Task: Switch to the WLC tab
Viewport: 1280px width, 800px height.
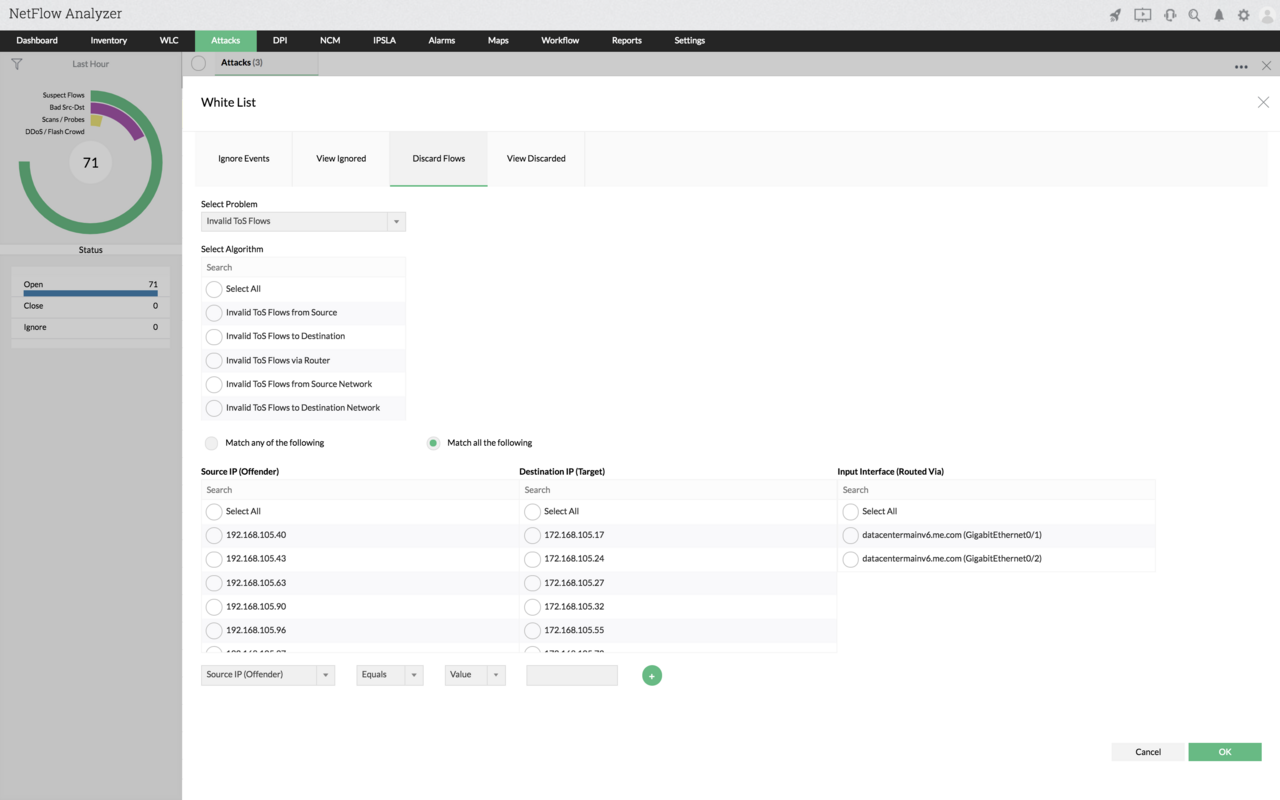Action: [x=169, y=41]
